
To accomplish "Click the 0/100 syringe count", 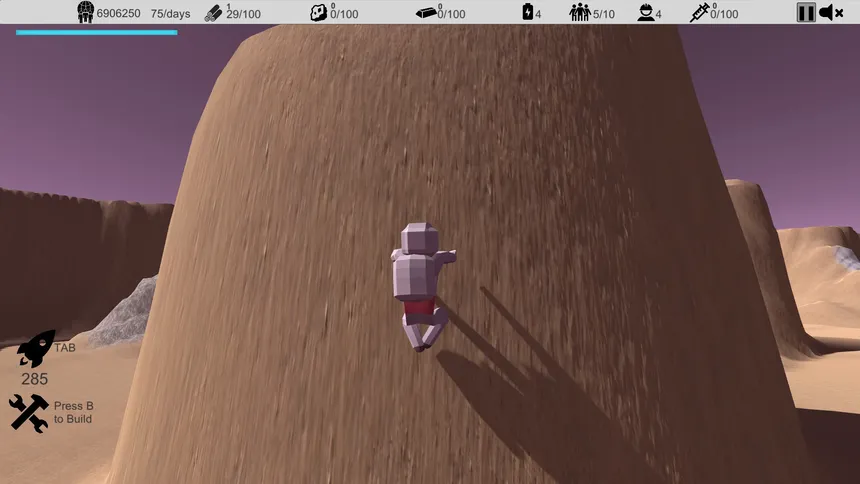I will tap(724, 14).
